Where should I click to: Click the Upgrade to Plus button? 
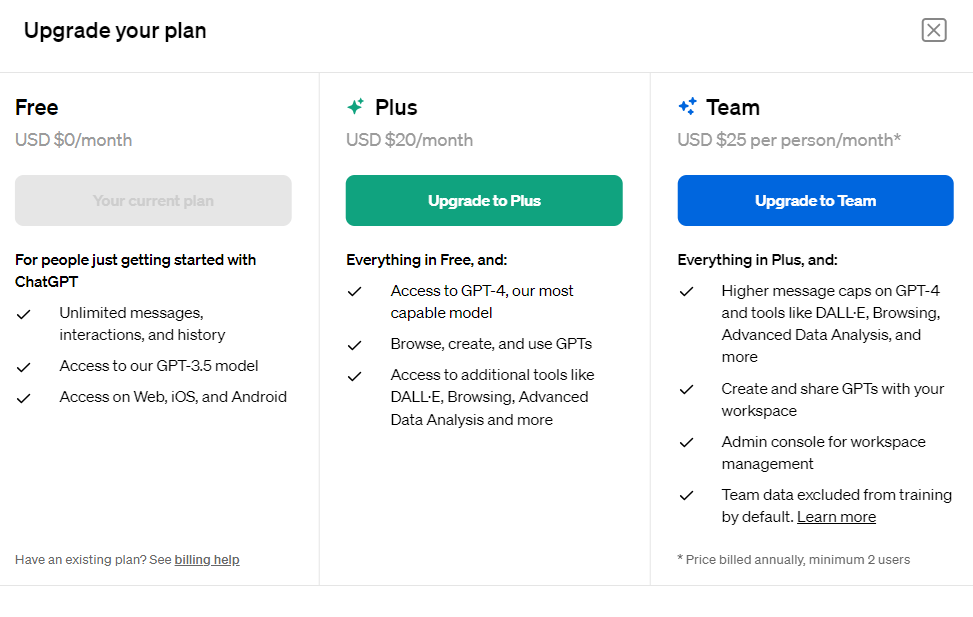[x=484, y=200]
